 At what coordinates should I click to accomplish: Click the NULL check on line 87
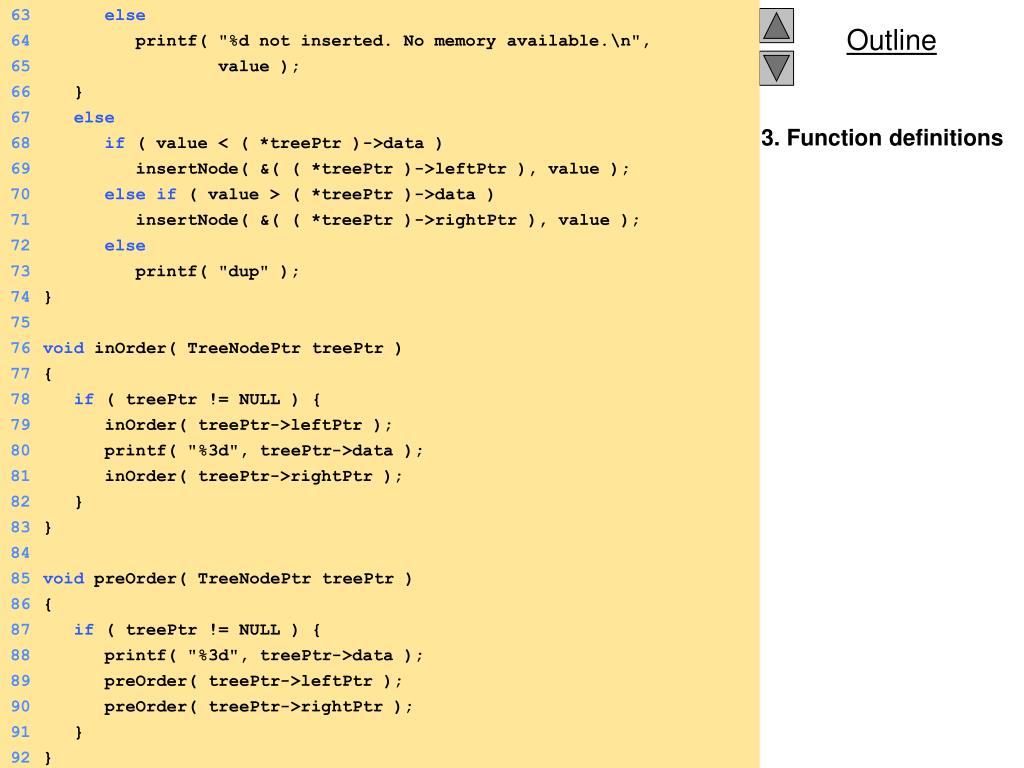(202, 630)
